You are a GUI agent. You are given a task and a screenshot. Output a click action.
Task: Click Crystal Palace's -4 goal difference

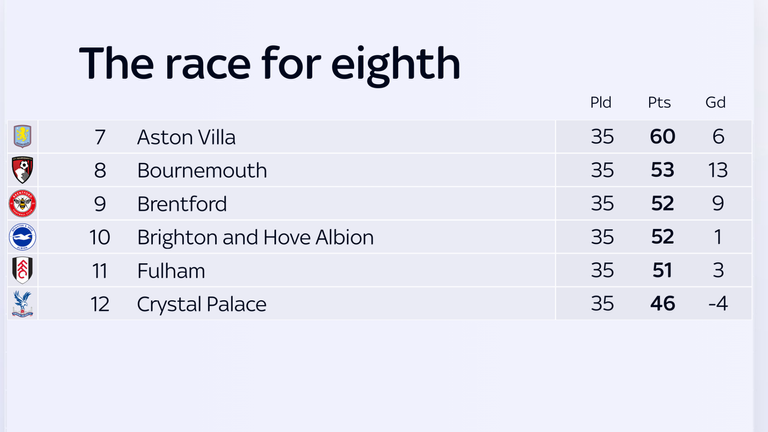click(718, 304)
